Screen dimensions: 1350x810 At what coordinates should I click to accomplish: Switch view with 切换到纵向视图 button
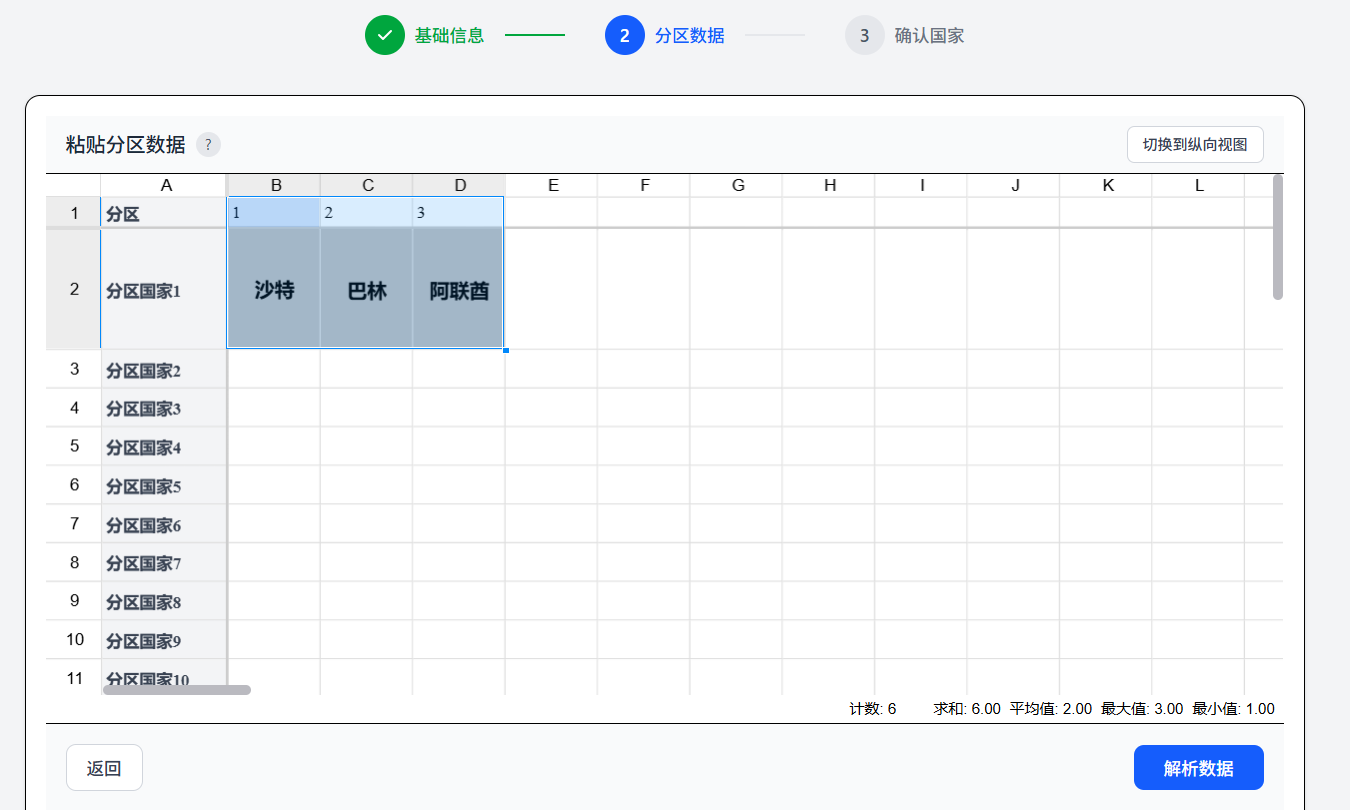tap(1195, 144)
